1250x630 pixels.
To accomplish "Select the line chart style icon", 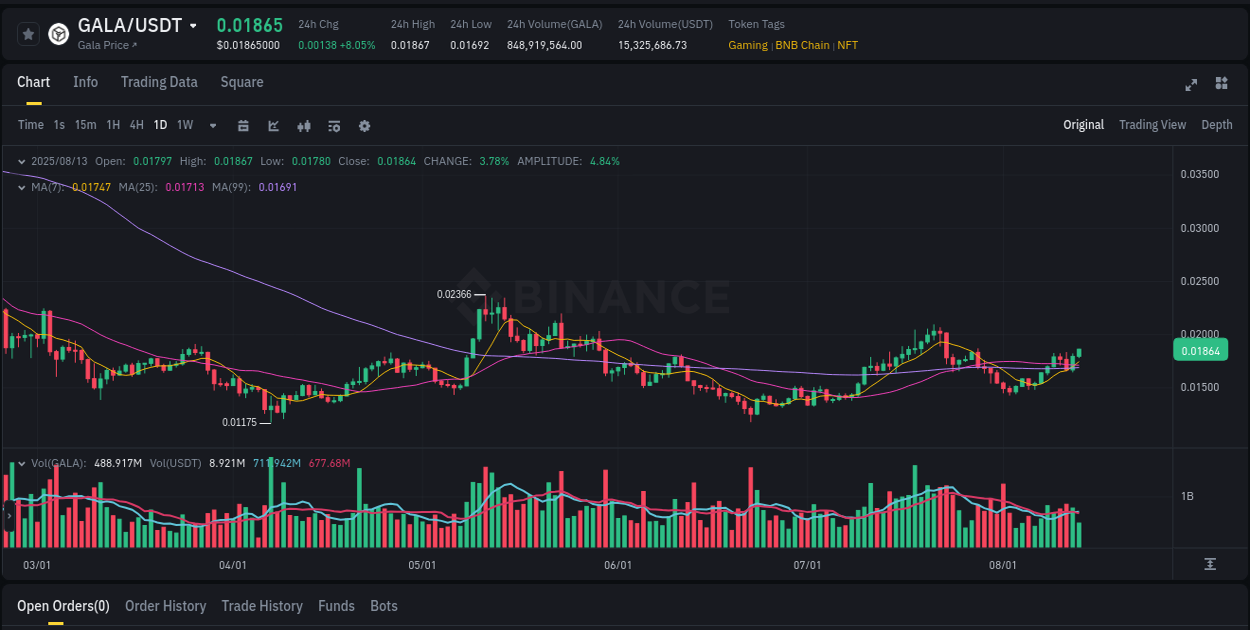I will pyautogui.click(x=274, y=126).
